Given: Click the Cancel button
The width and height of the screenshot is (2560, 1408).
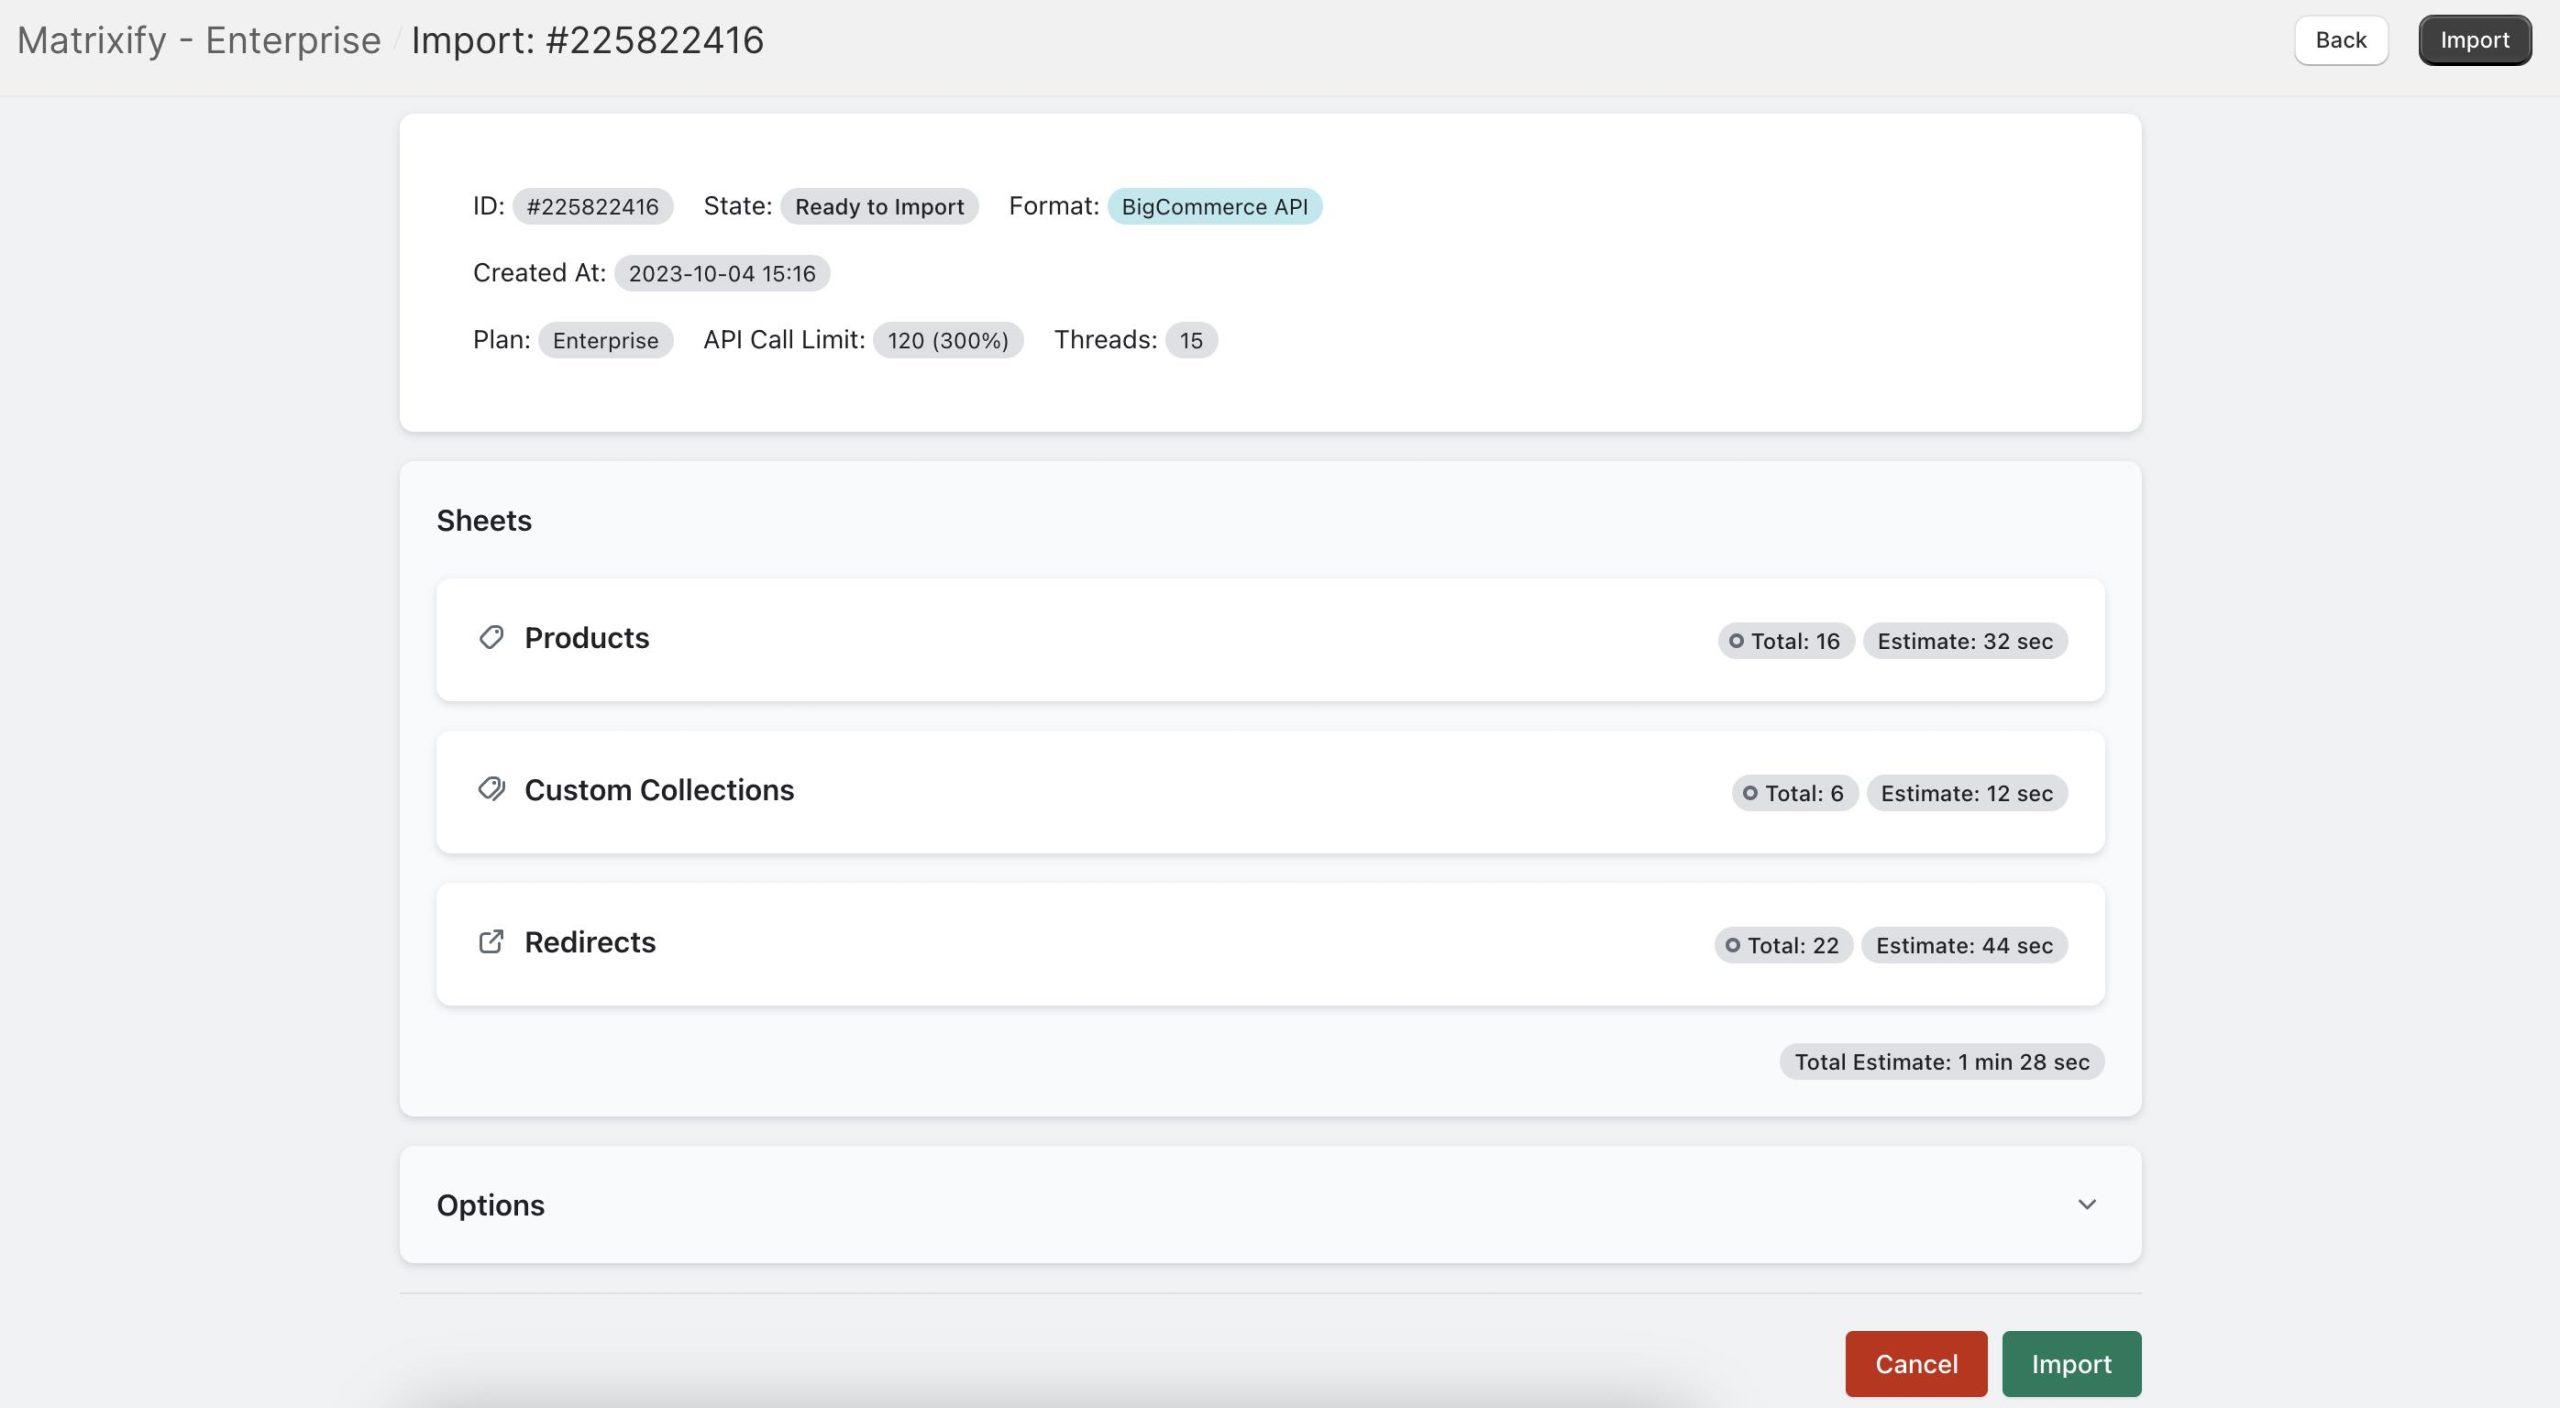Looking at the screenshot, I should coord(1914,1363).
